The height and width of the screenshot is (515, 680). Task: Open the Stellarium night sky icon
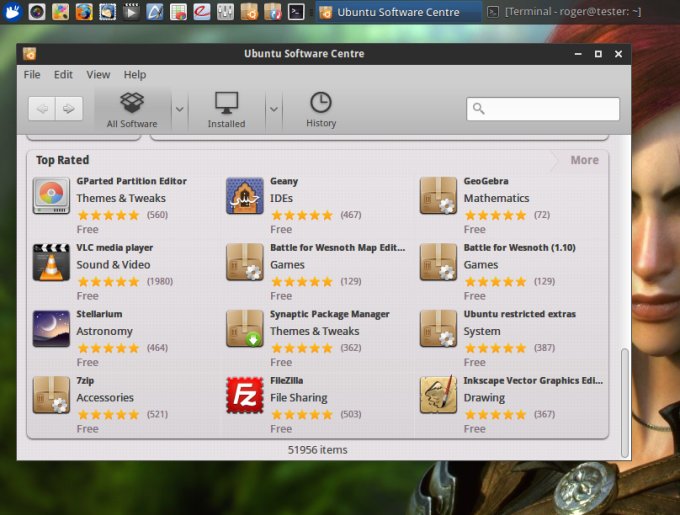51,329
